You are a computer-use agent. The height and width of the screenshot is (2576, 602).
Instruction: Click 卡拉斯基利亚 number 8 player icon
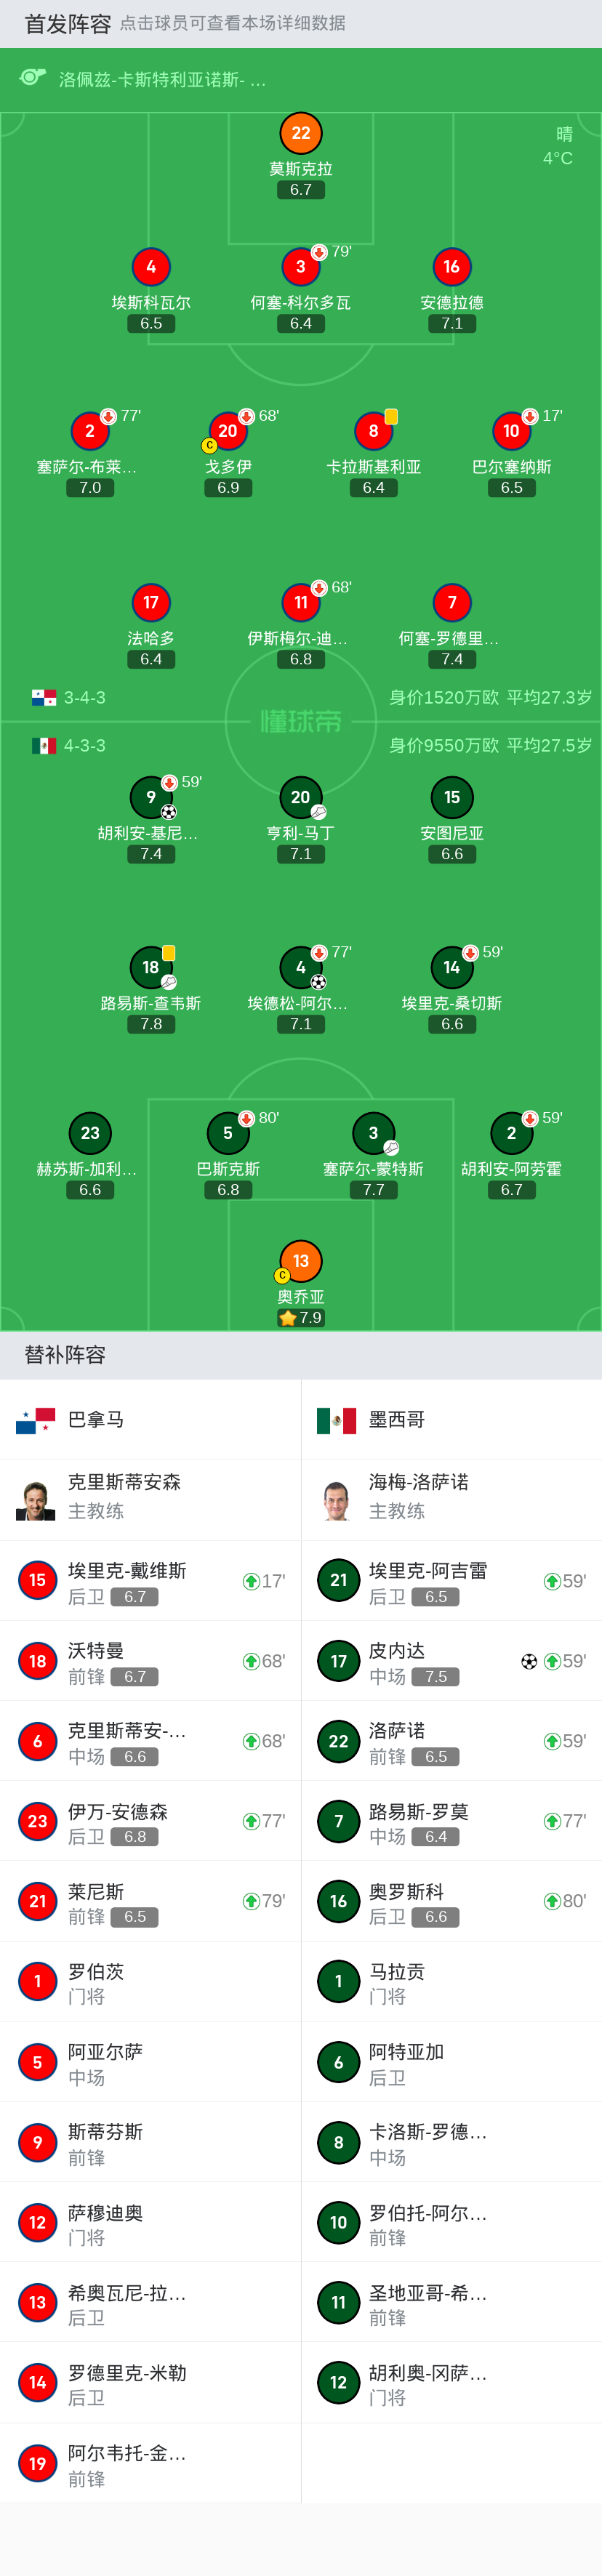pyautogui.click(x=373, y=432)
